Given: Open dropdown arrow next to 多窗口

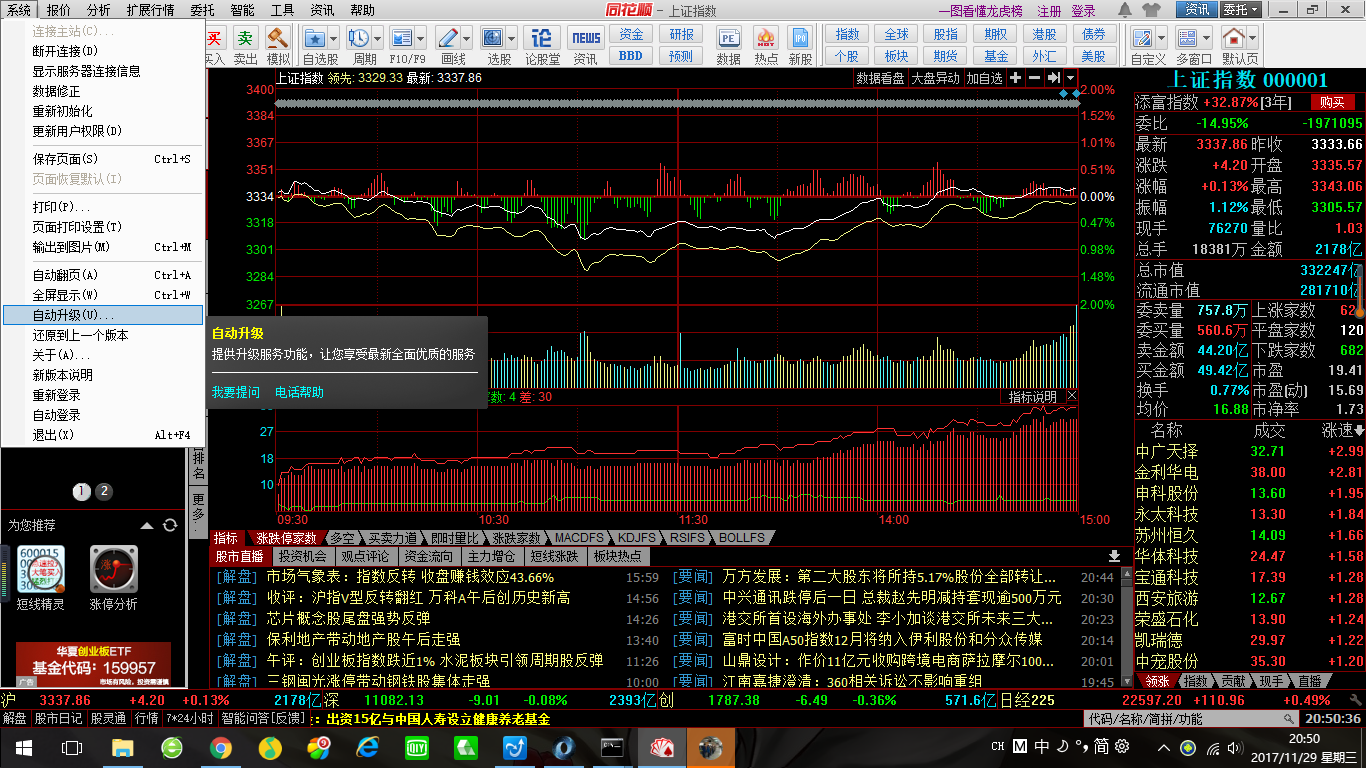Looking at the screenshot, I should 1207,39.
